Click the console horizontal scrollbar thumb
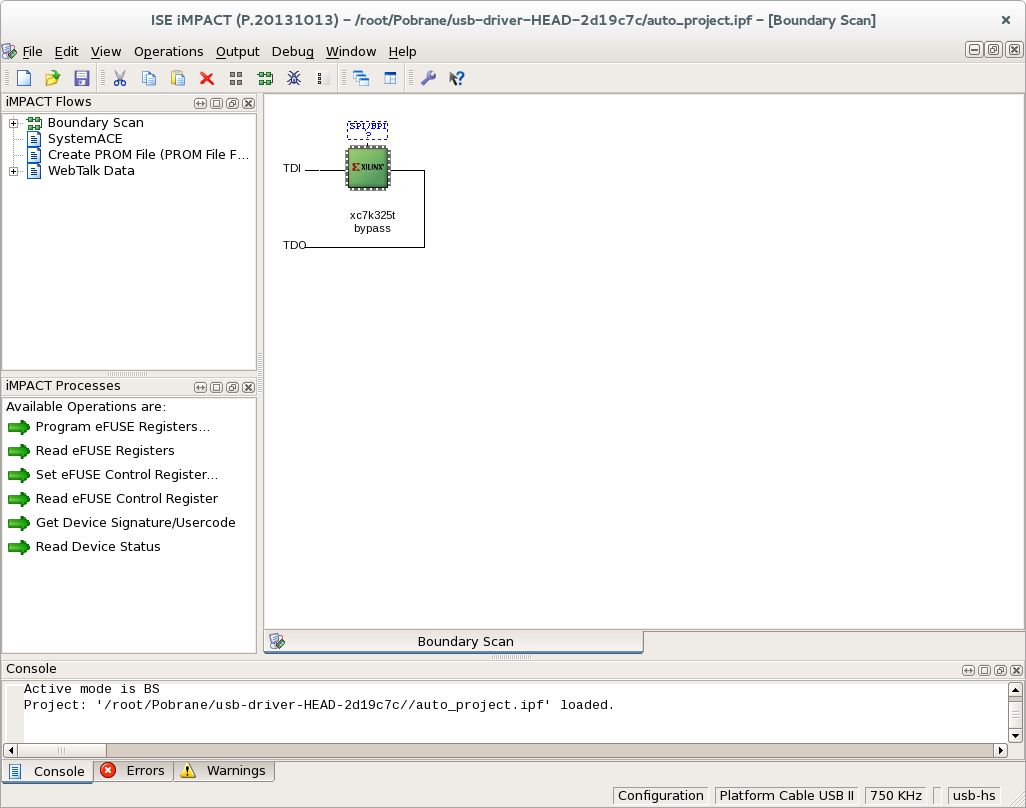Screen dimensions: 1026x808 click(x=62, y=750)
